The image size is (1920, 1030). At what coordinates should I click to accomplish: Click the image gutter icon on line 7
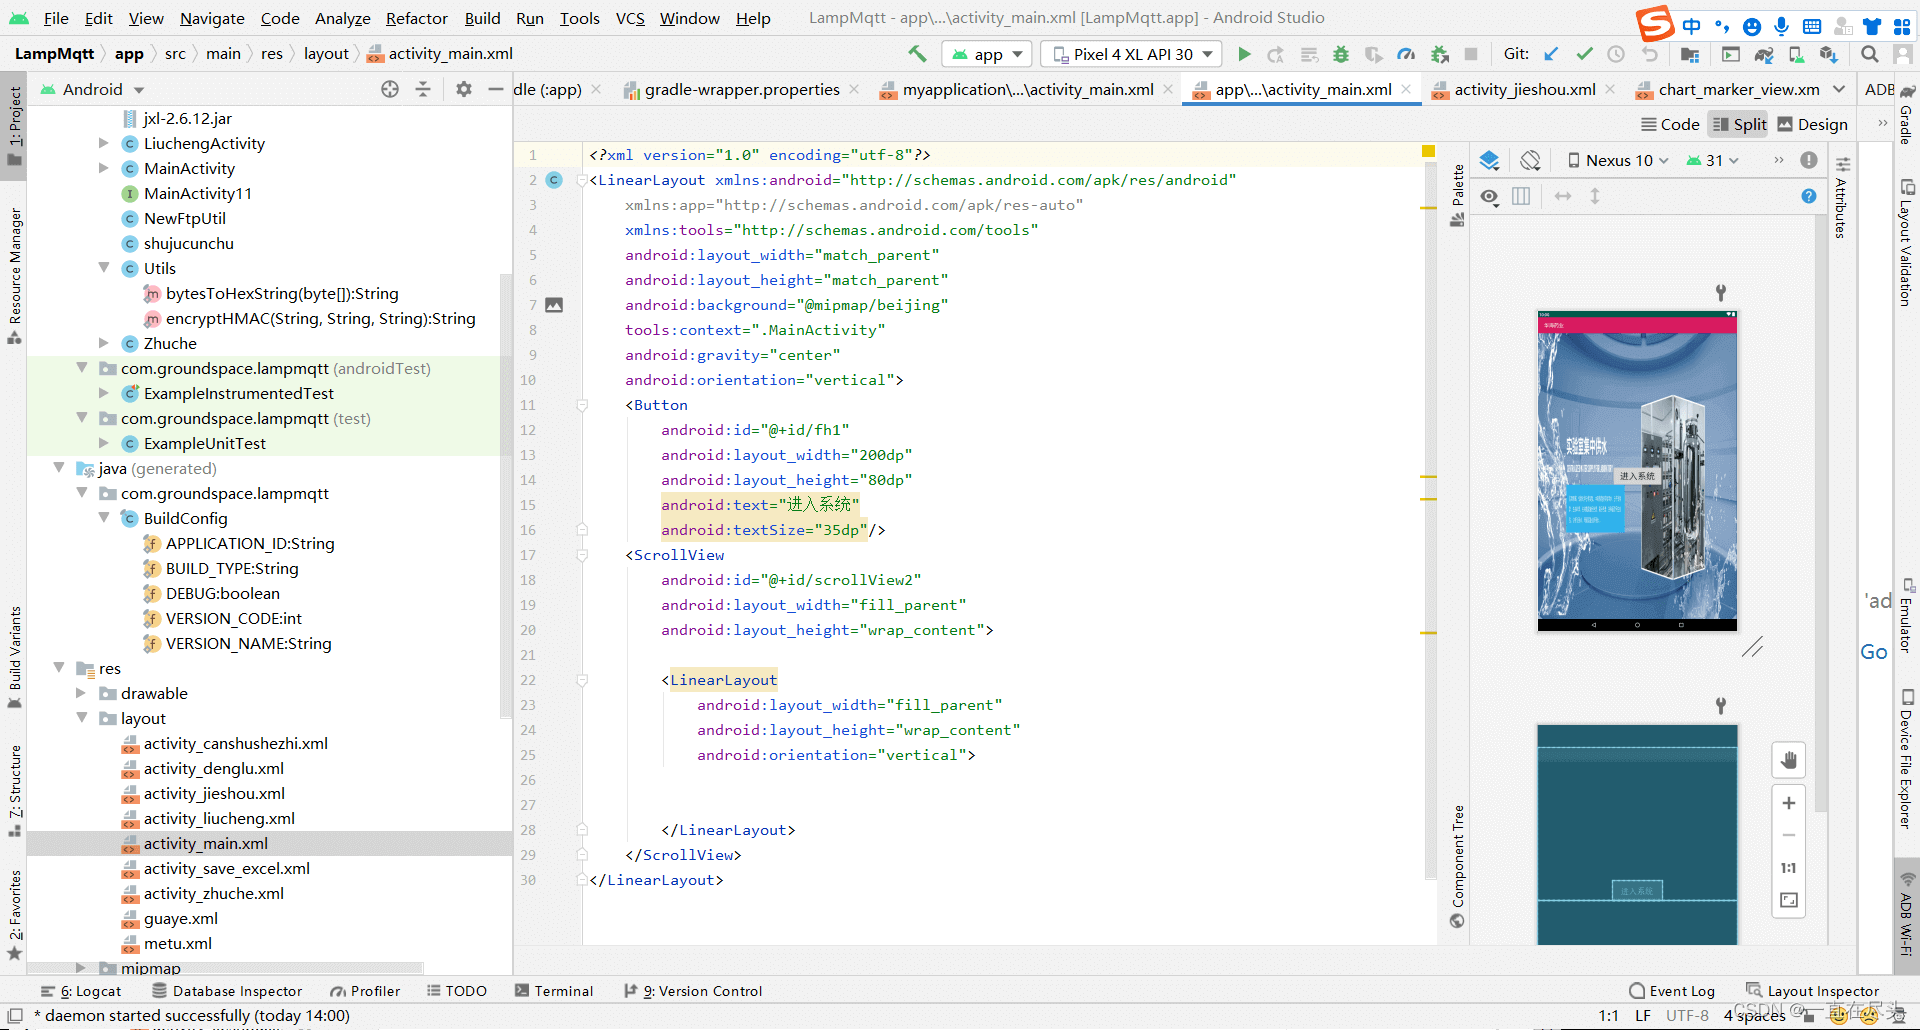click(554, 305)
